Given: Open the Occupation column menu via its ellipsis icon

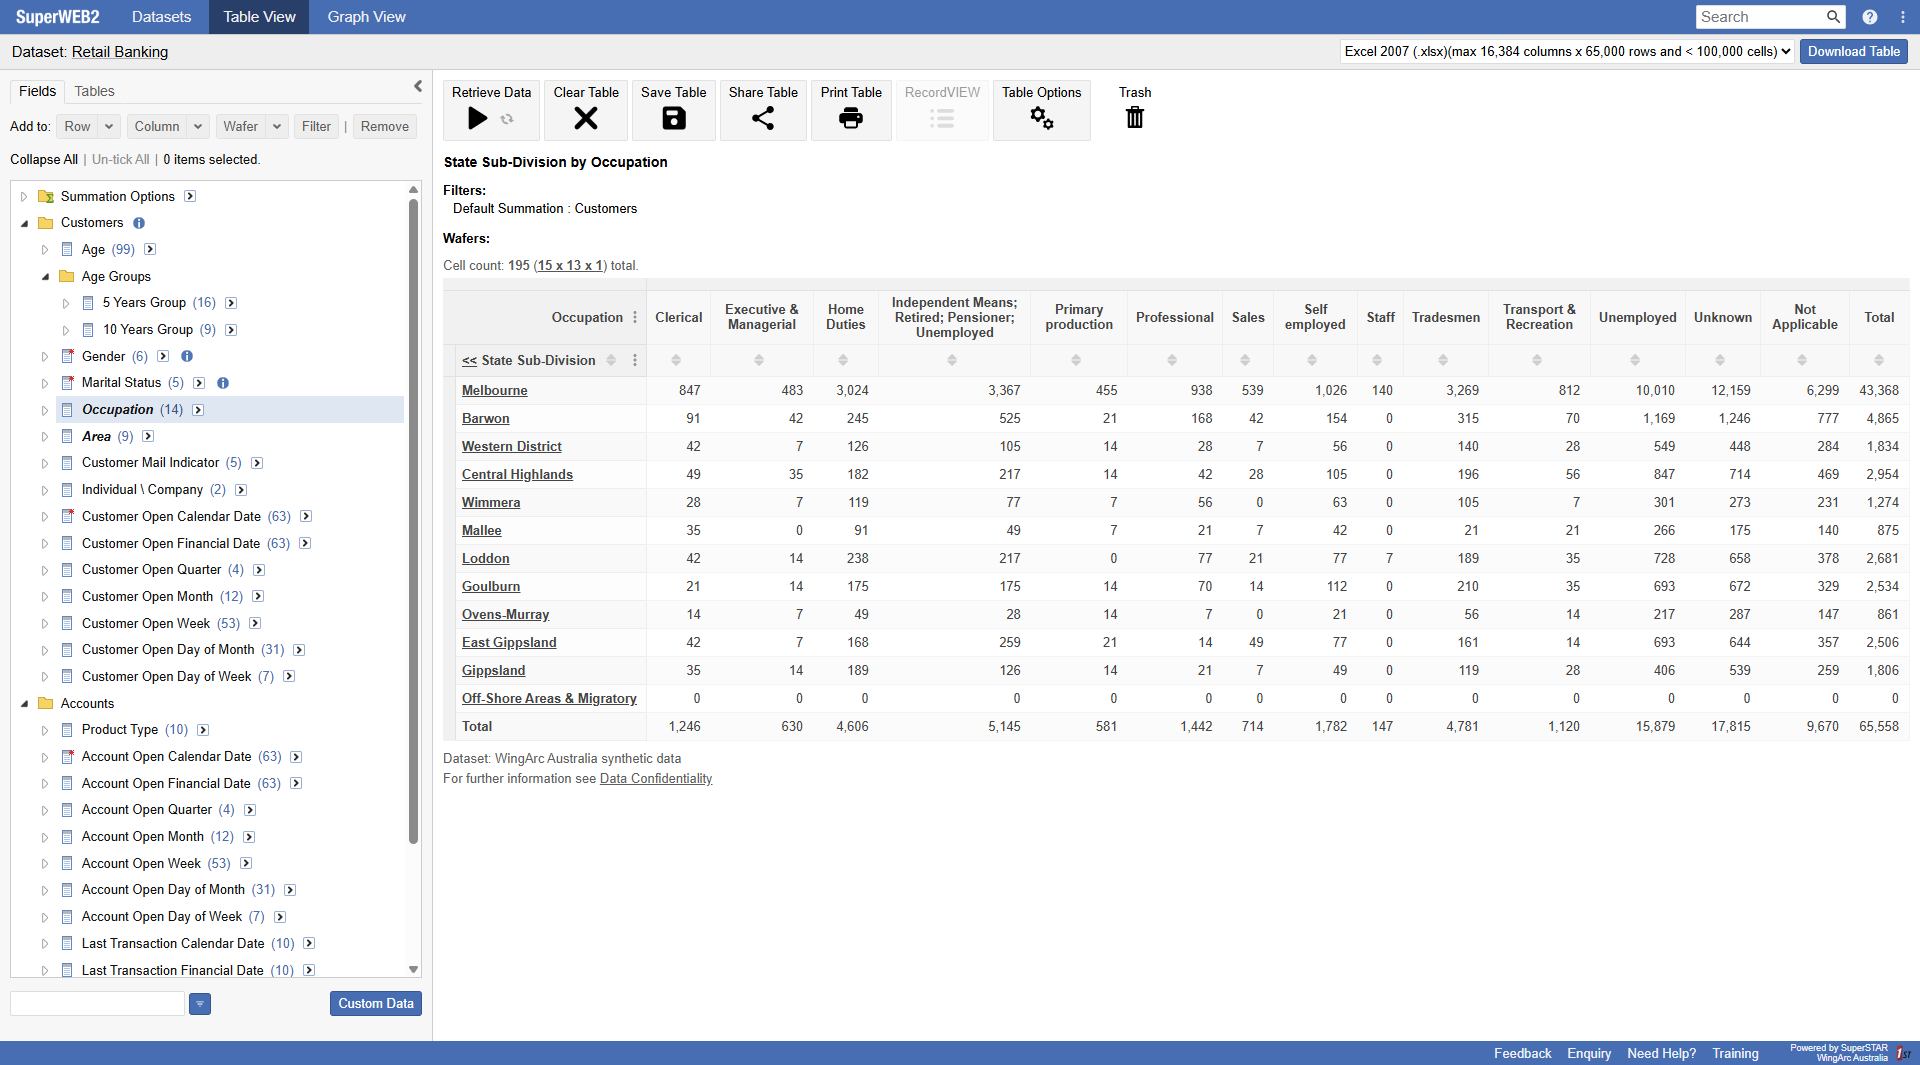Looking at the screenshot, I should 636,317.
